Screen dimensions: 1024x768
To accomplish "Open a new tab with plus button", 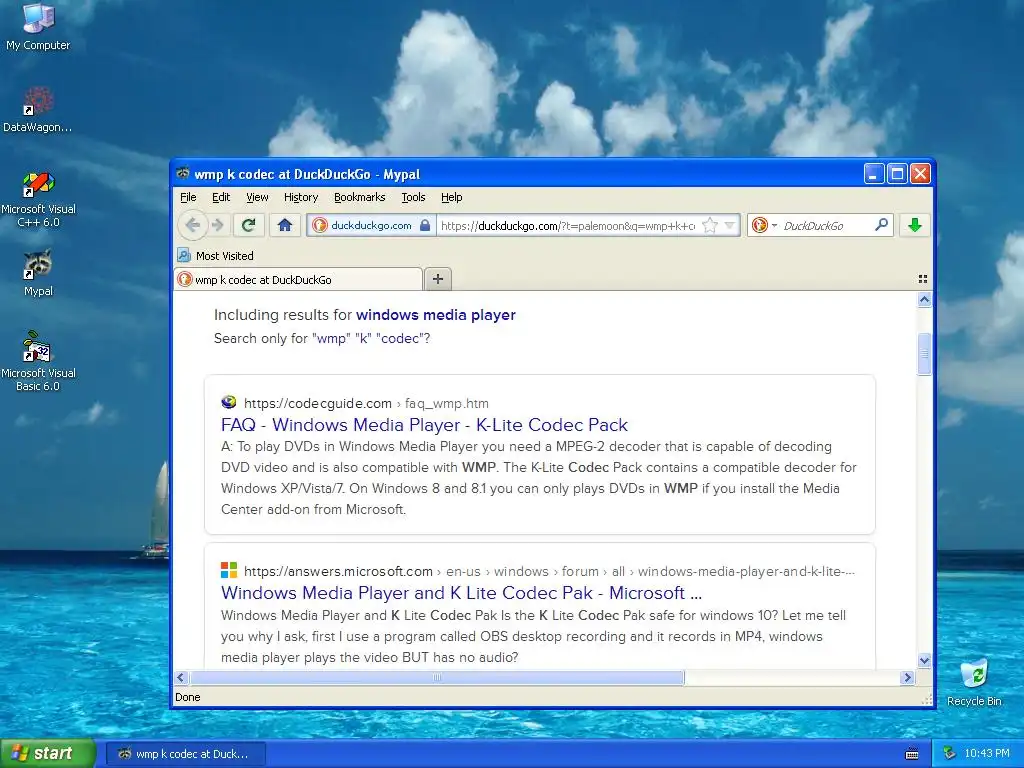I will (438, 279).
